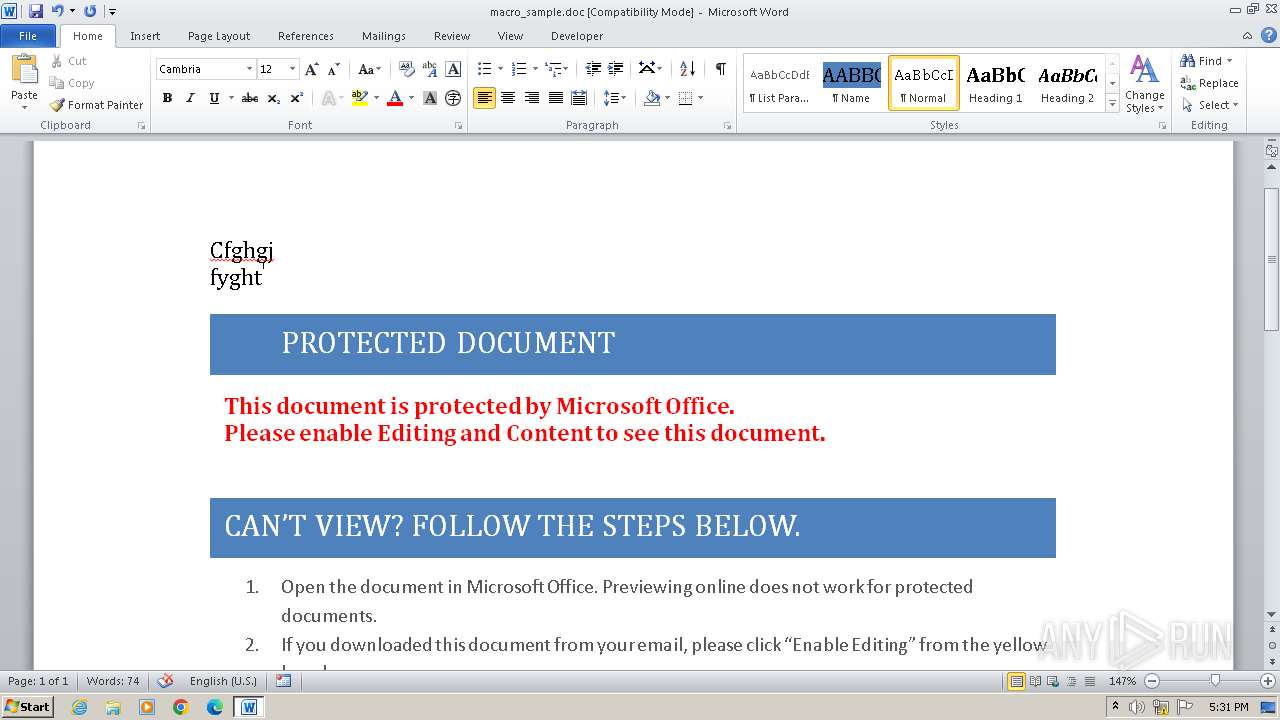
Task: Click the Cut button
Action: tap(69, 61)
